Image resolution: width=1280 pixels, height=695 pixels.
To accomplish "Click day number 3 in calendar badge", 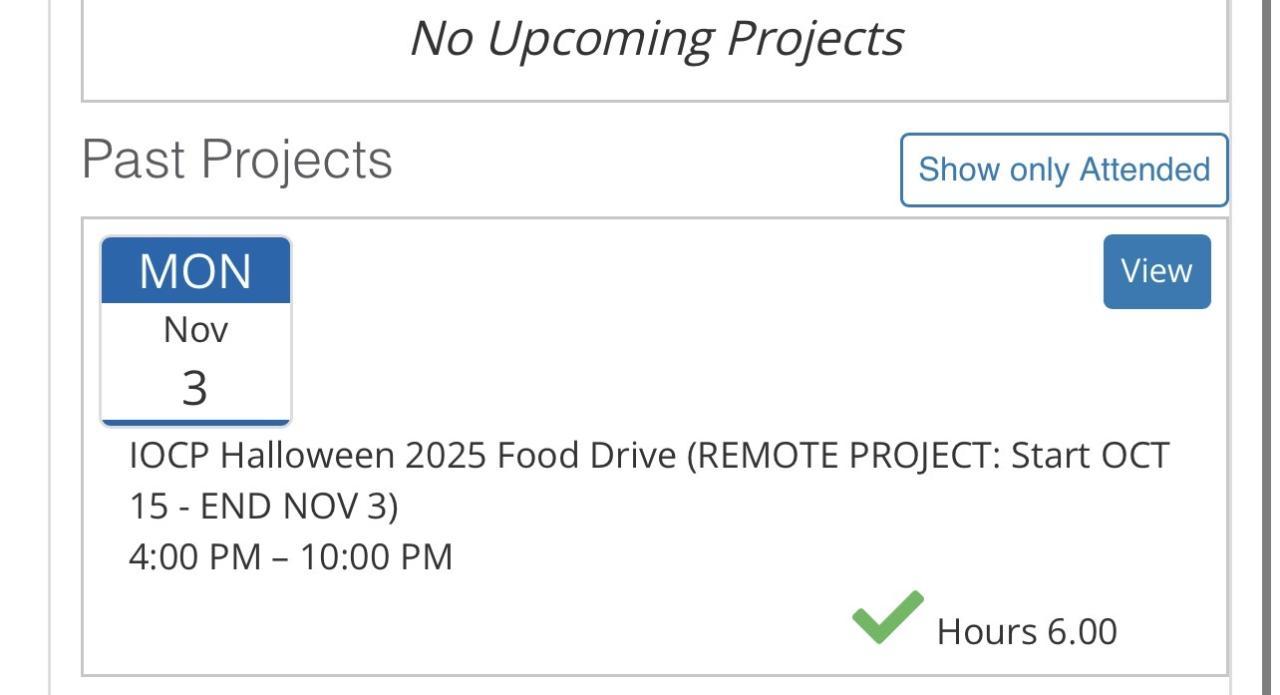I will point(195,388).
